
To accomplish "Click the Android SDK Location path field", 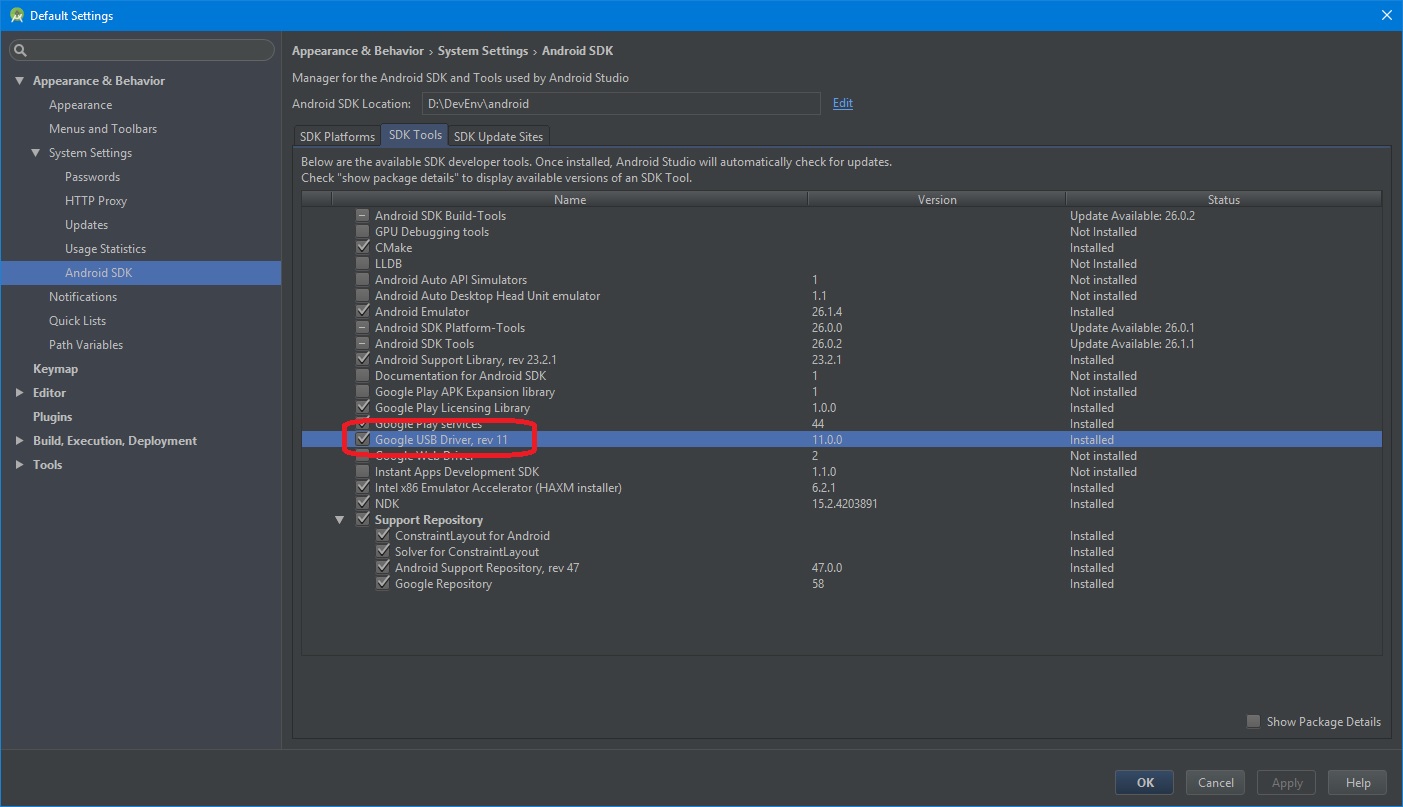I will click(621, 103).
